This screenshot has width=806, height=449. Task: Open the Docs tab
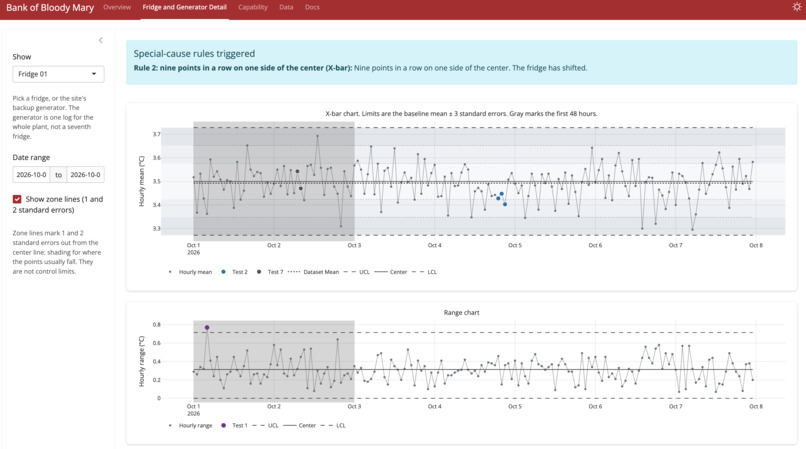pos(312,7)
